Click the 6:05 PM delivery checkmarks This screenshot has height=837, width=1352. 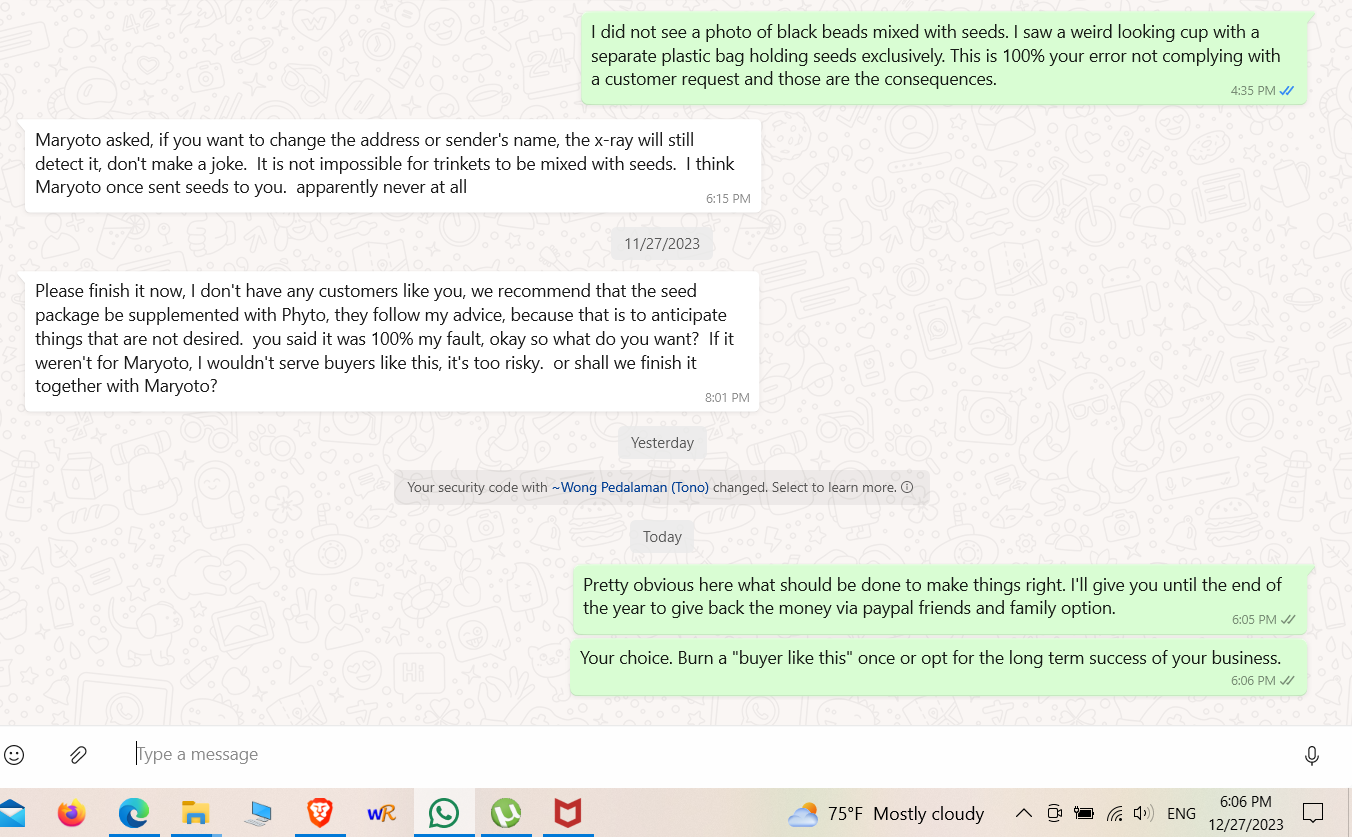click(x=1288, y=620)
